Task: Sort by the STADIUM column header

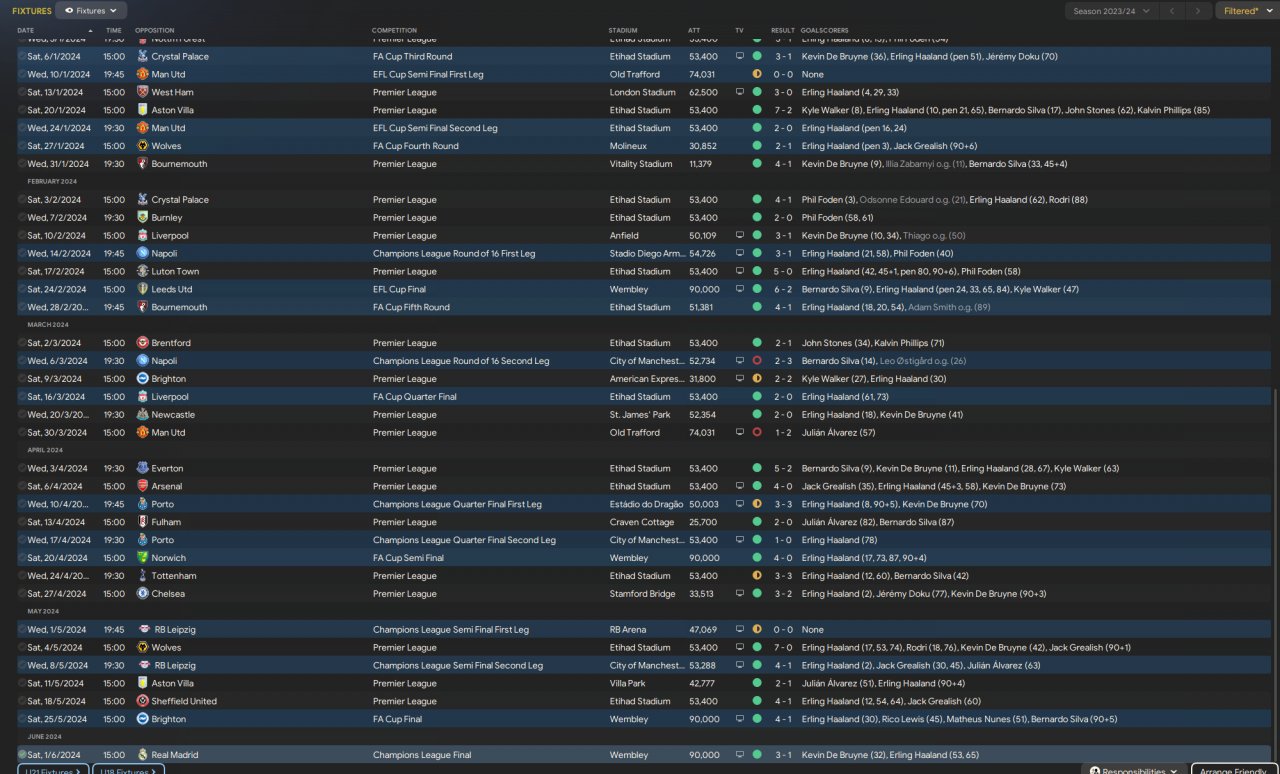Action: coord(623,31)
